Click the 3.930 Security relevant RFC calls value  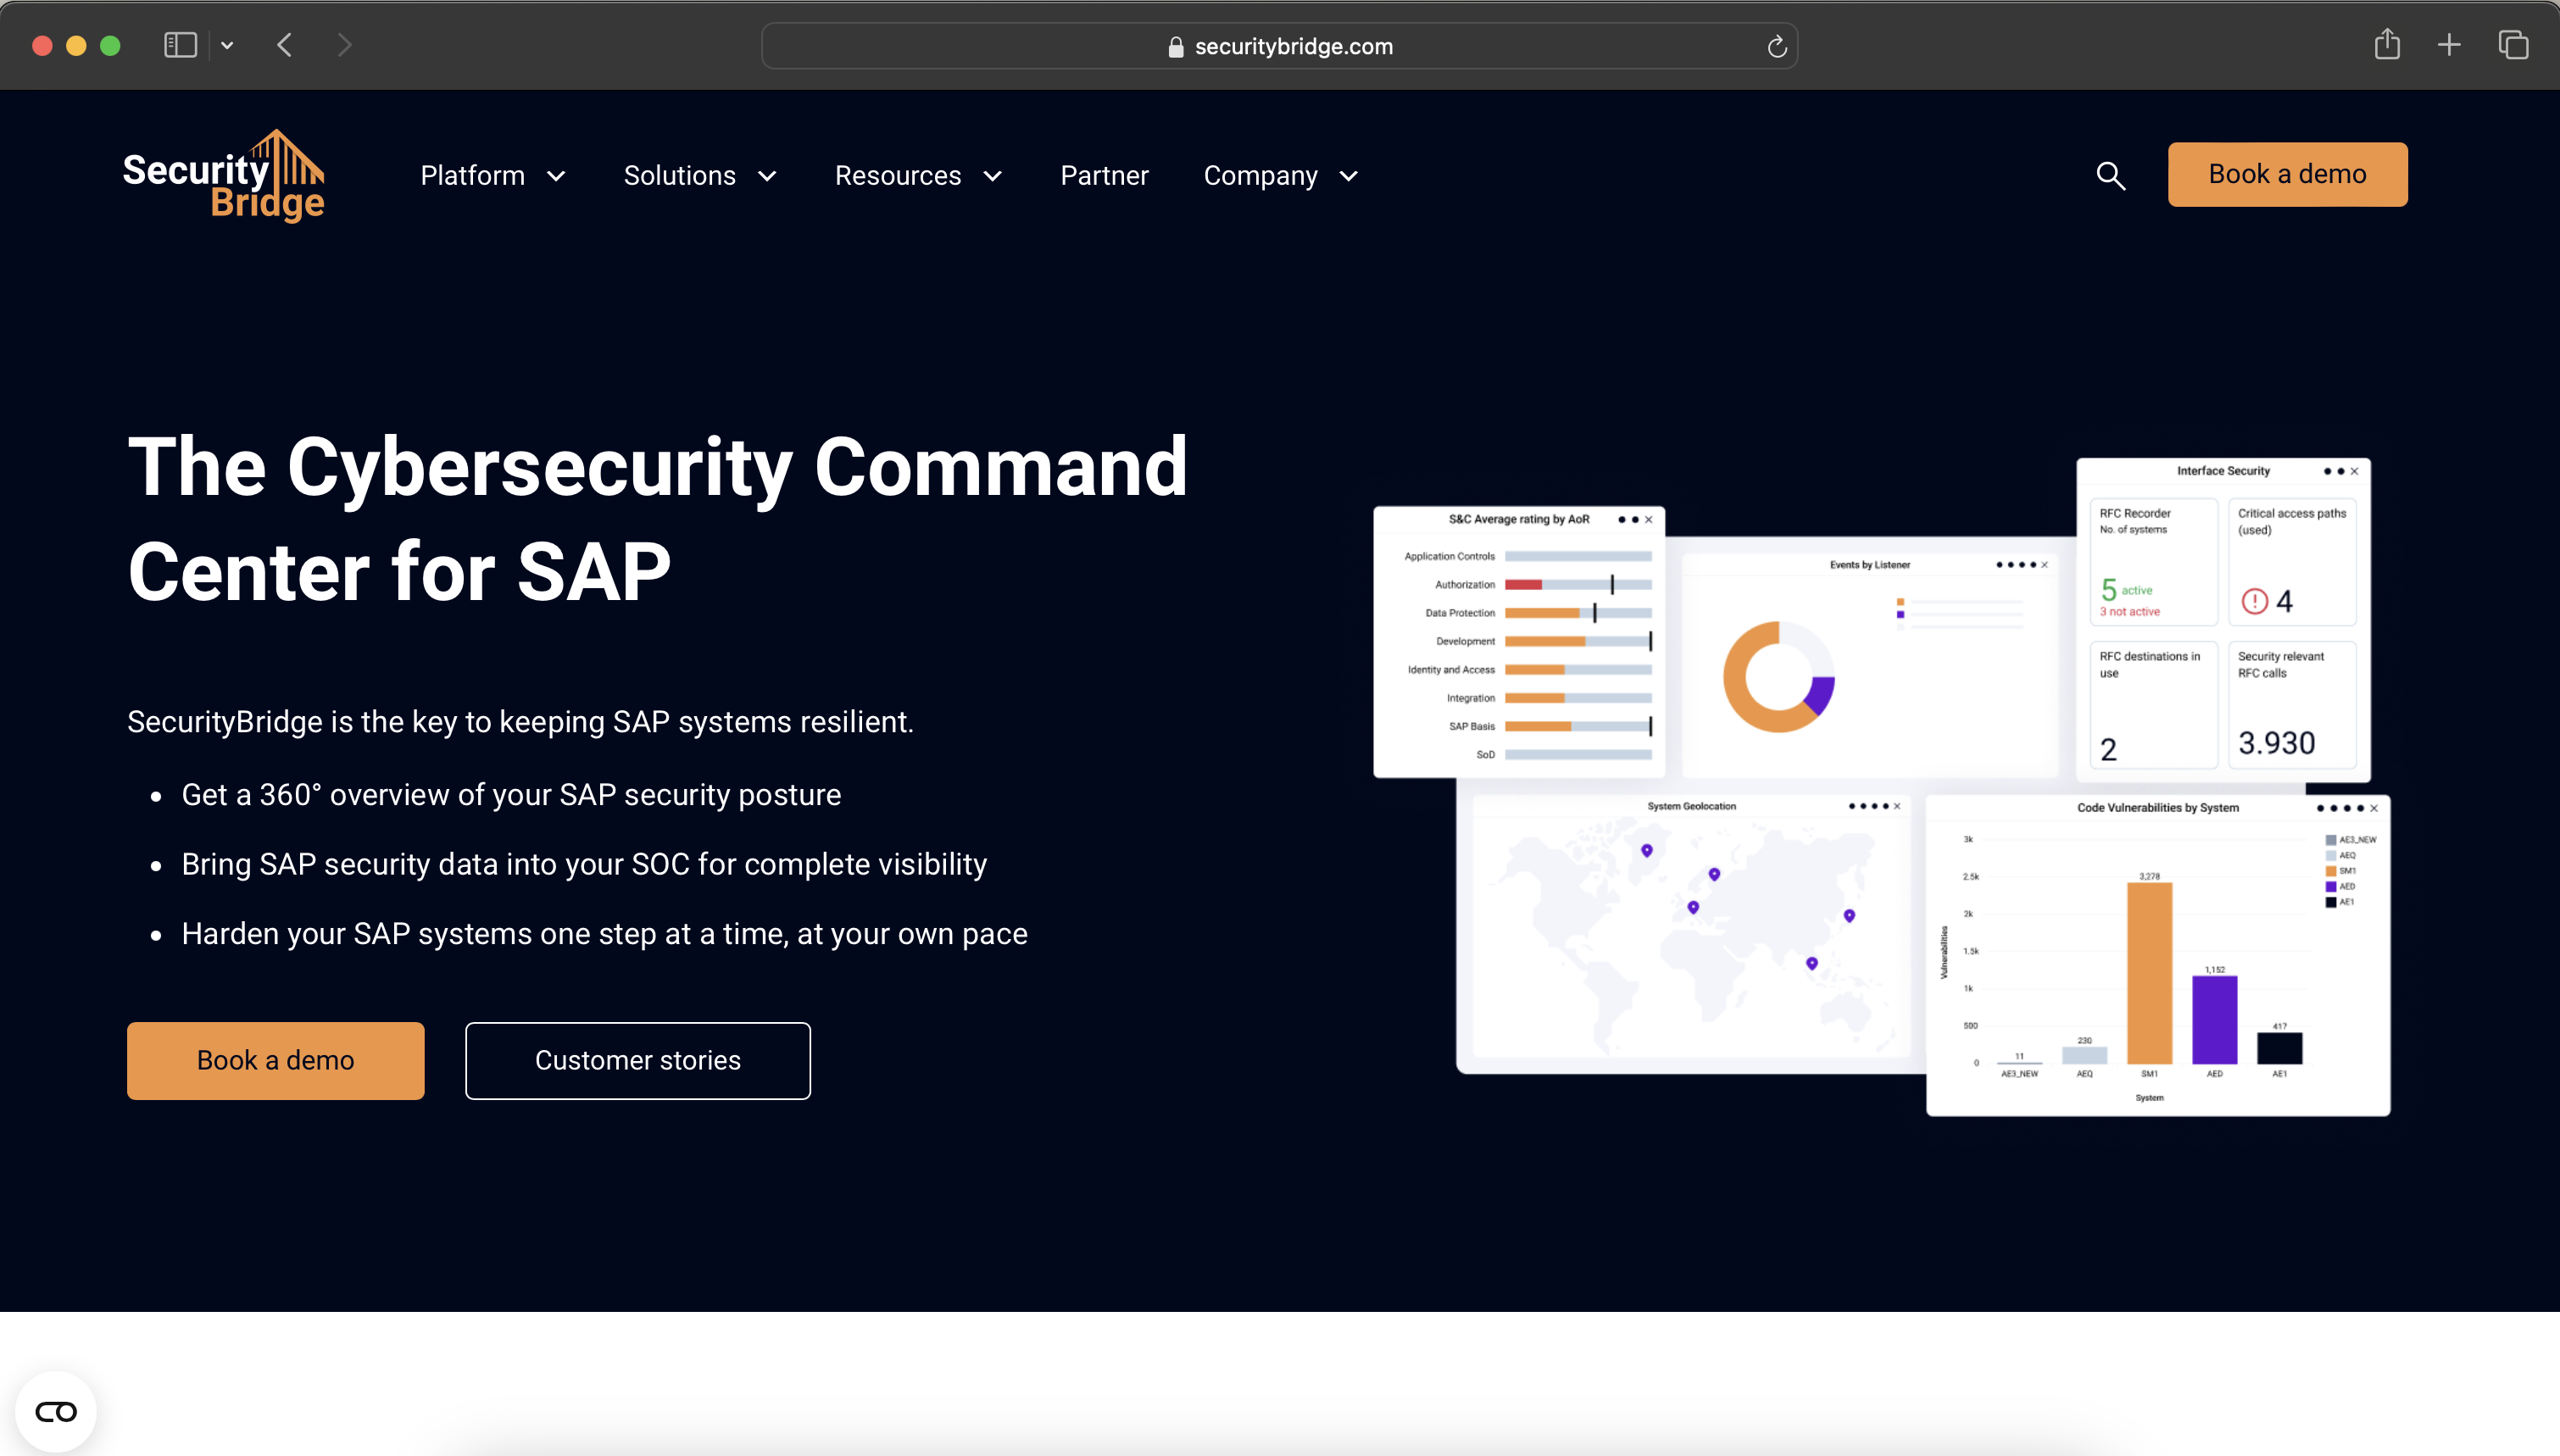(x=2276, y=743)
